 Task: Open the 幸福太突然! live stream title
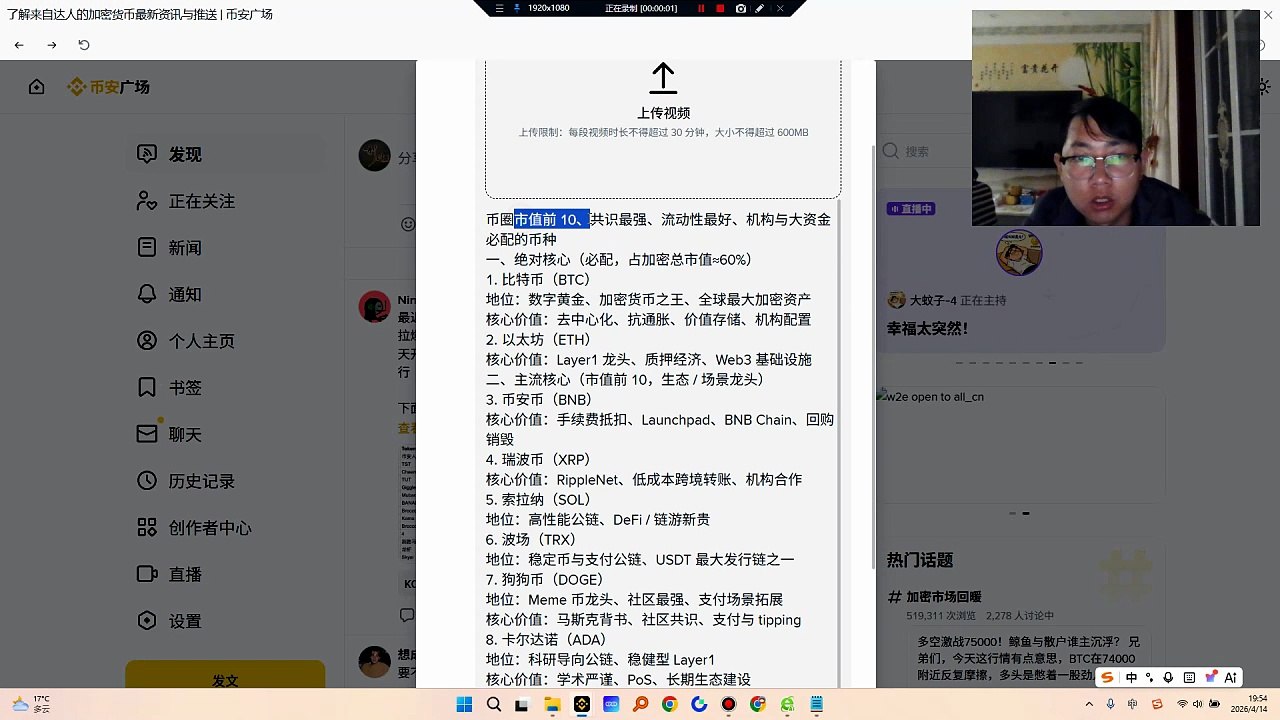[927, 328]
